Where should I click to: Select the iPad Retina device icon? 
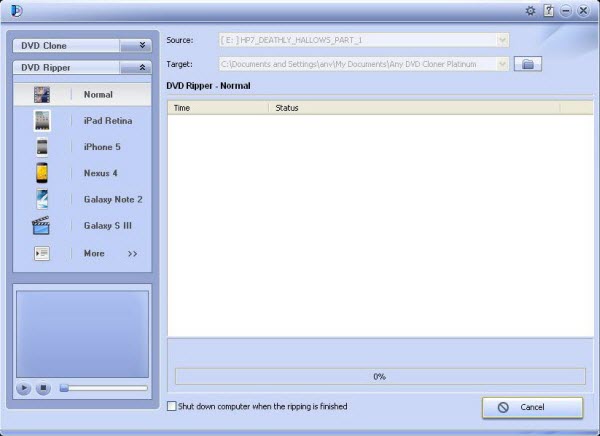tap(42, 121)
